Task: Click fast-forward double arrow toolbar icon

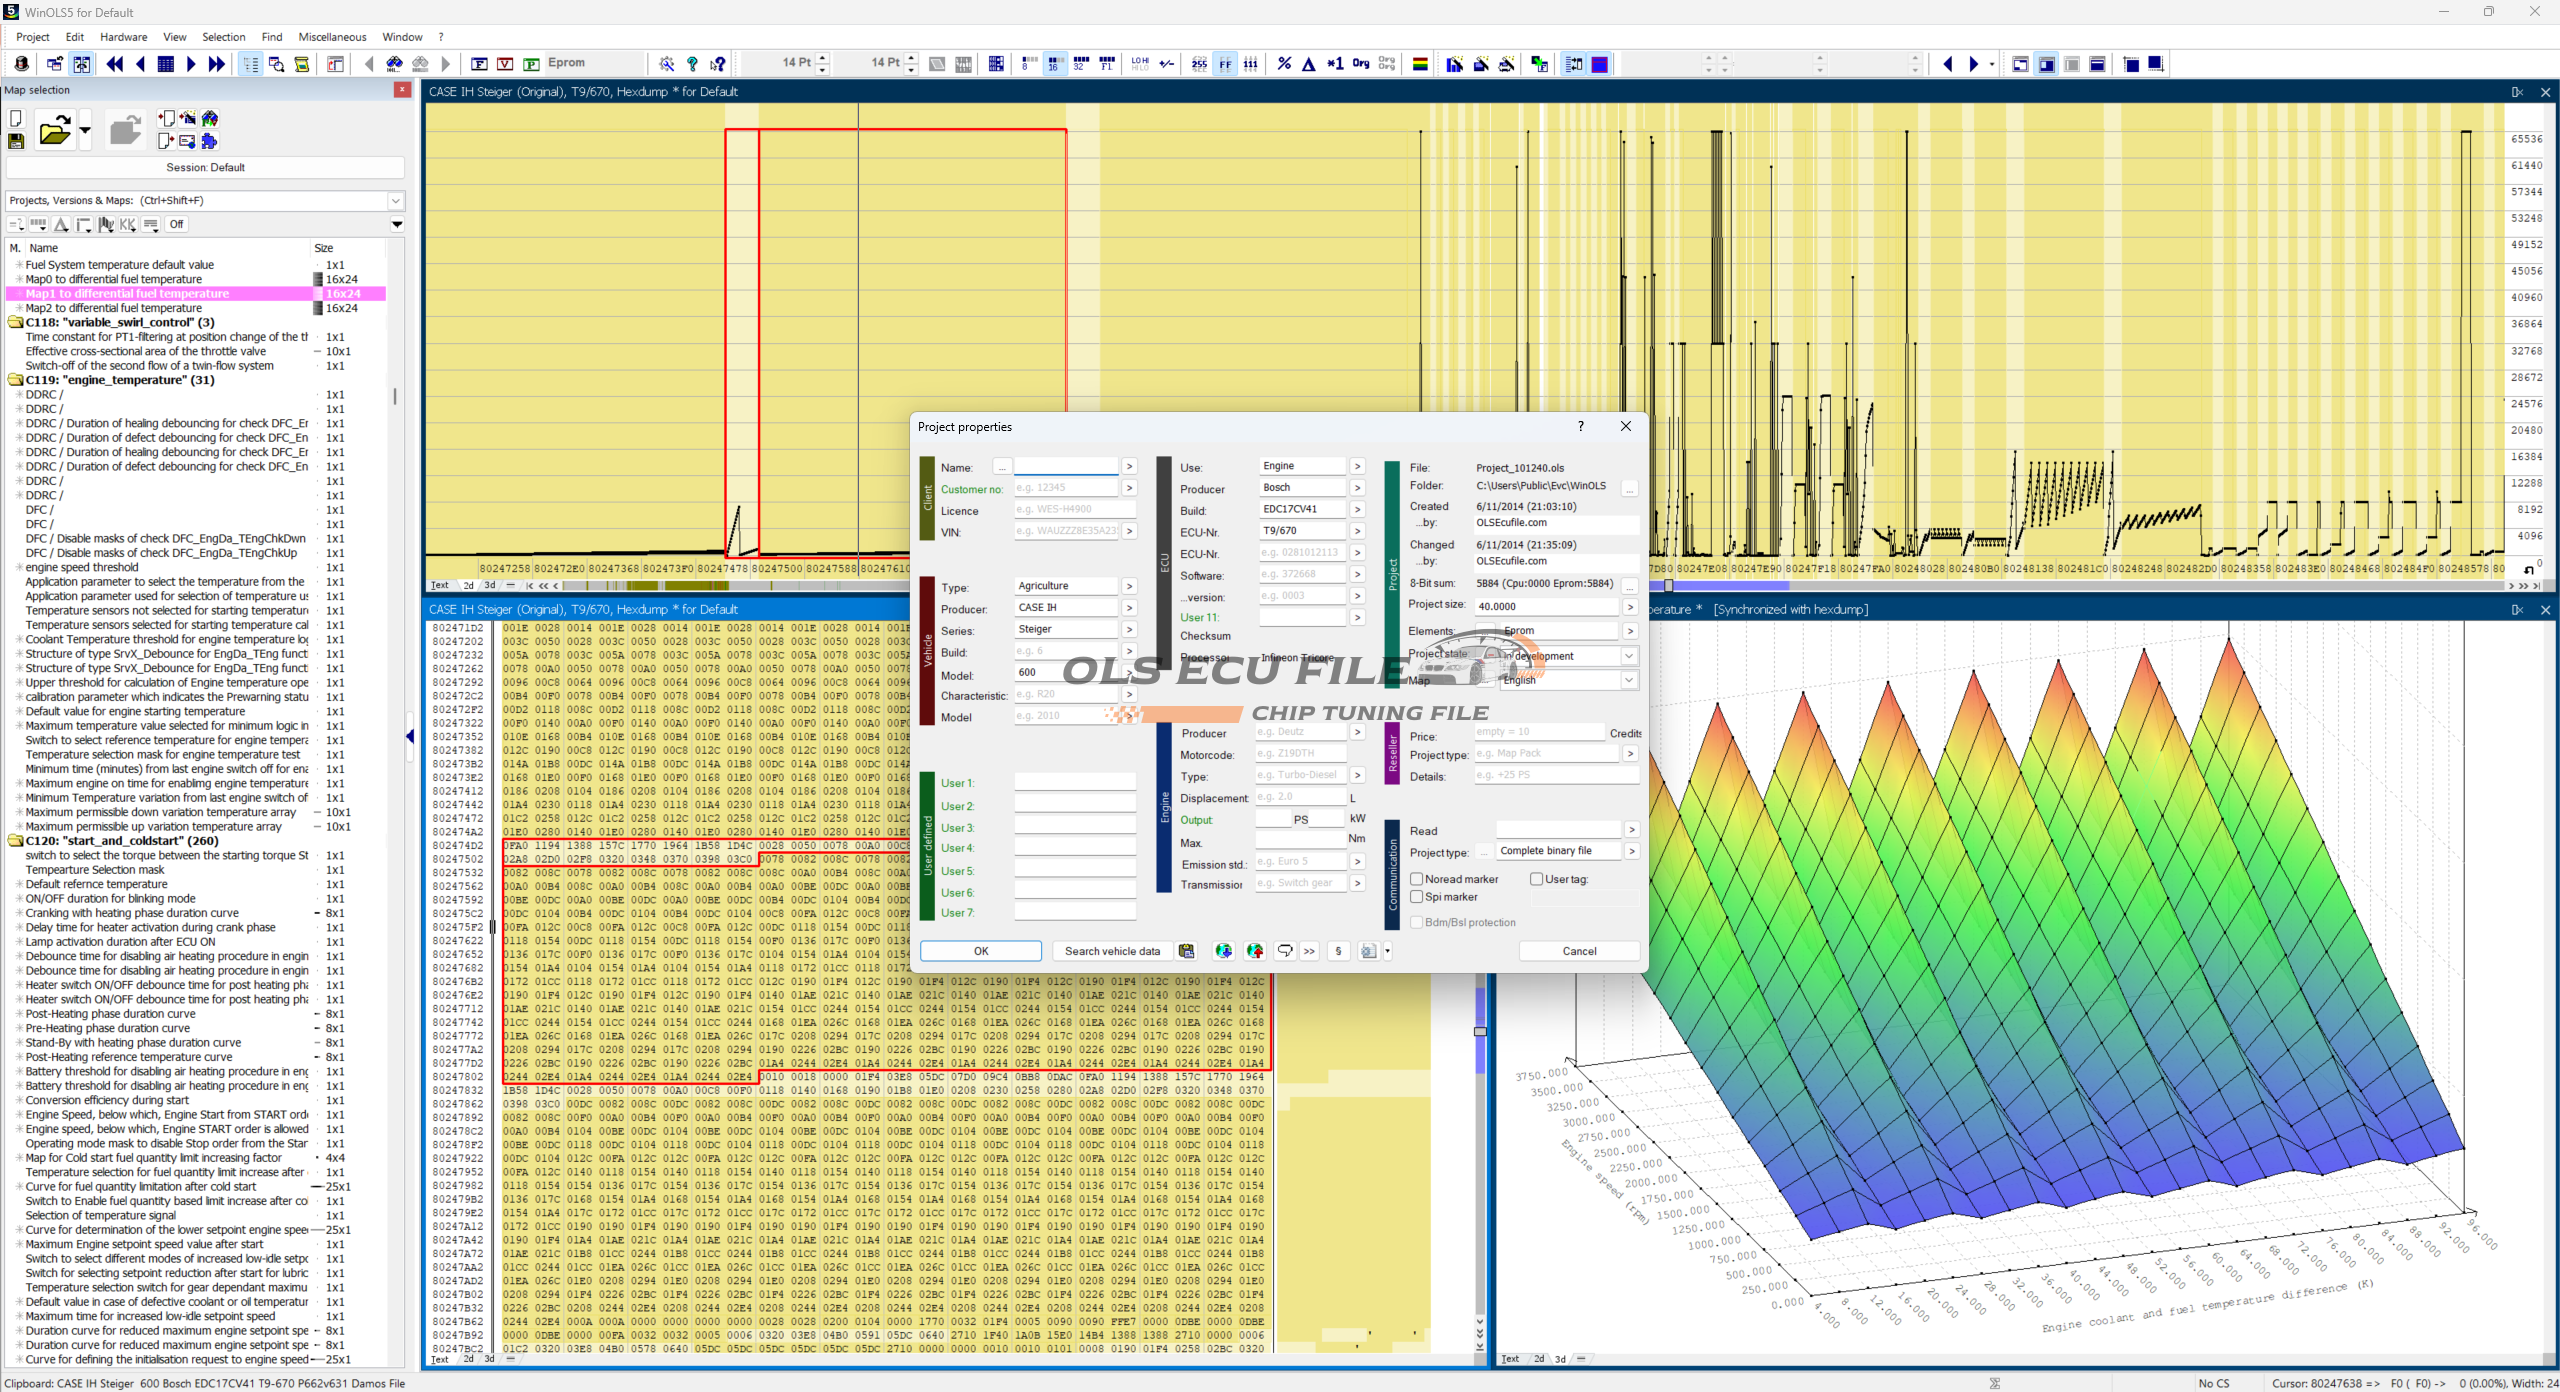Action: [x=216, y=64]
